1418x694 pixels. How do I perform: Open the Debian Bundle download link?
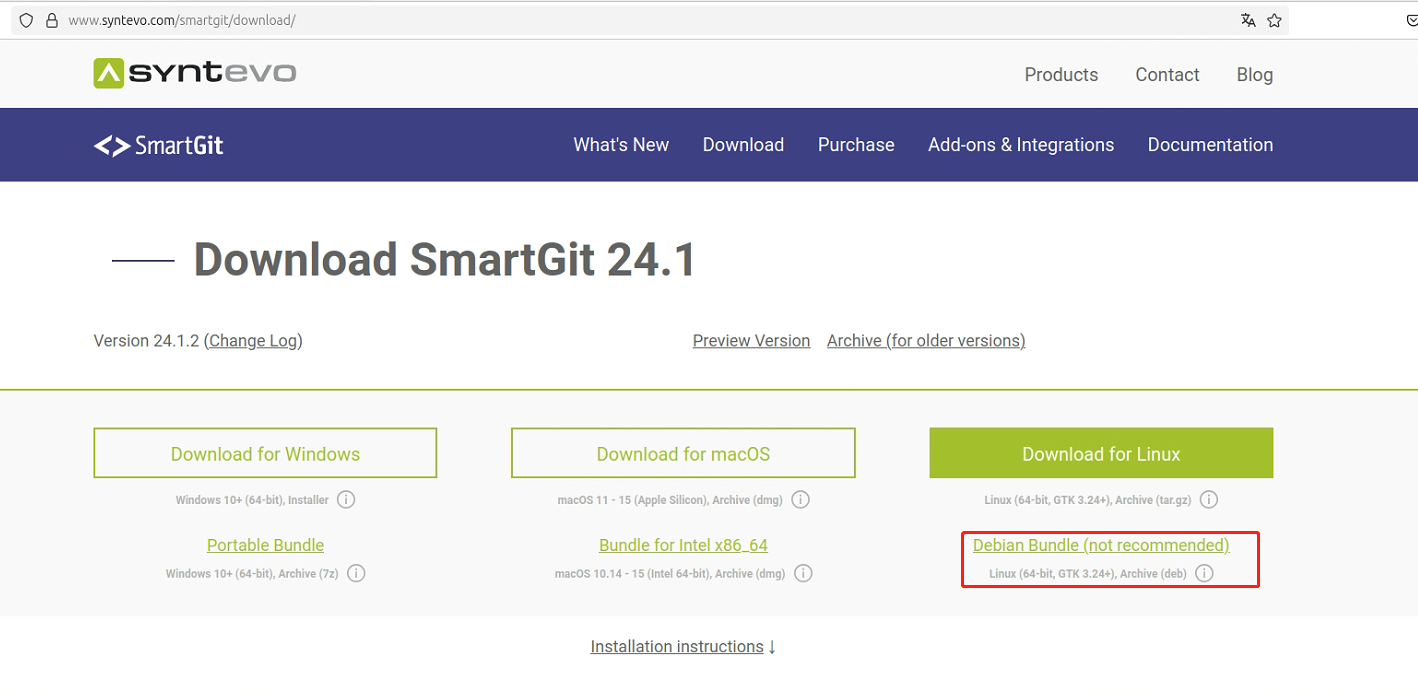click(x=1100, y=545)
